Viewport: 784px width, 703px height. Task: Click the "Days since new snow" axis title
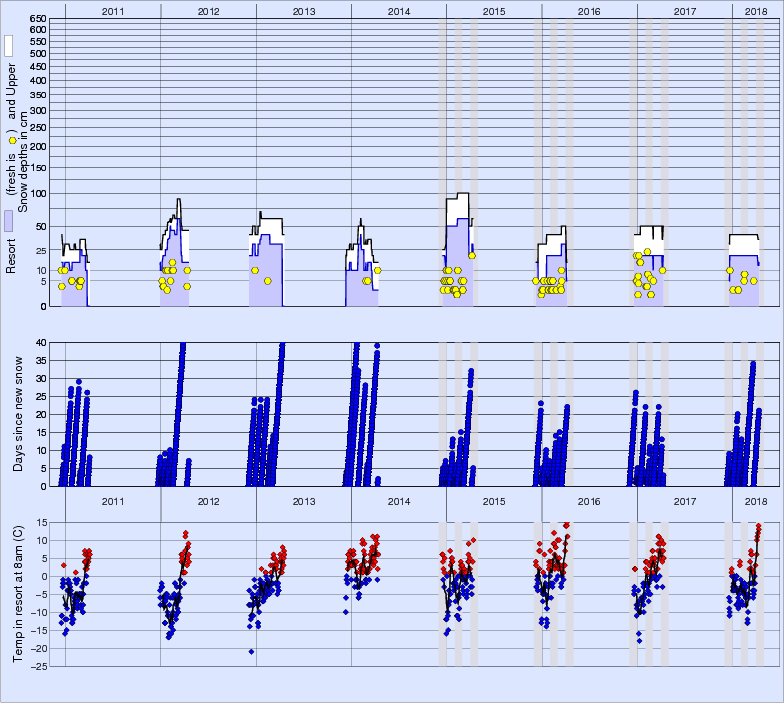[18, 414]
